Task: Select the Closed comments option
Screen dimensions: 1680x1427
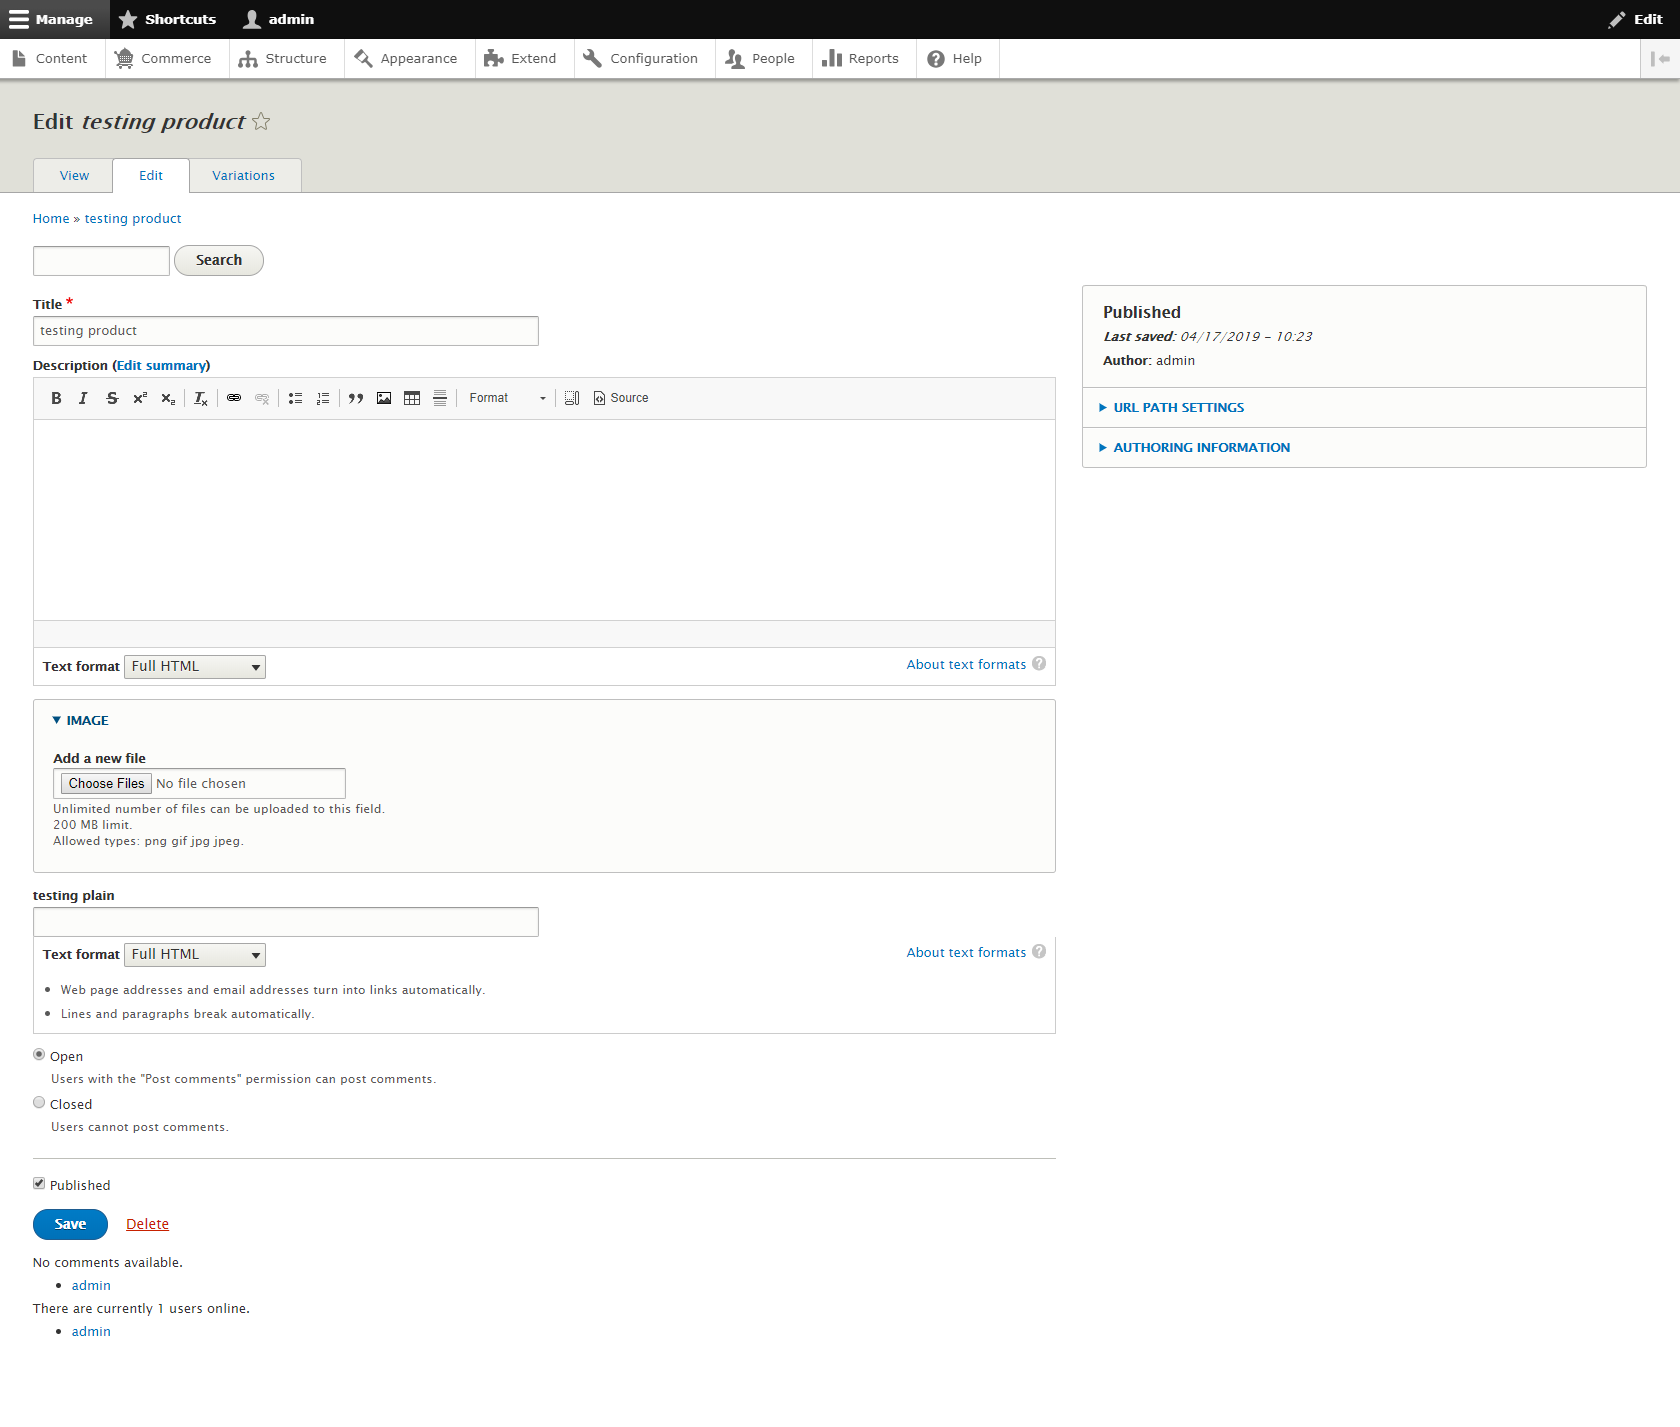Action: tap(39, 1102)
